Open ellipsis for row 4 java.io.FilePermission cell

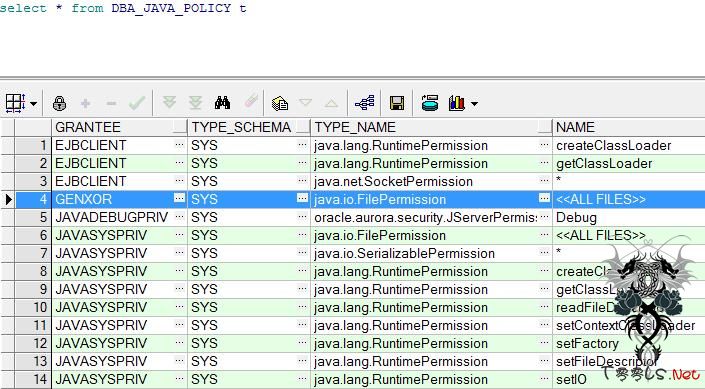[x=544, y=198]
